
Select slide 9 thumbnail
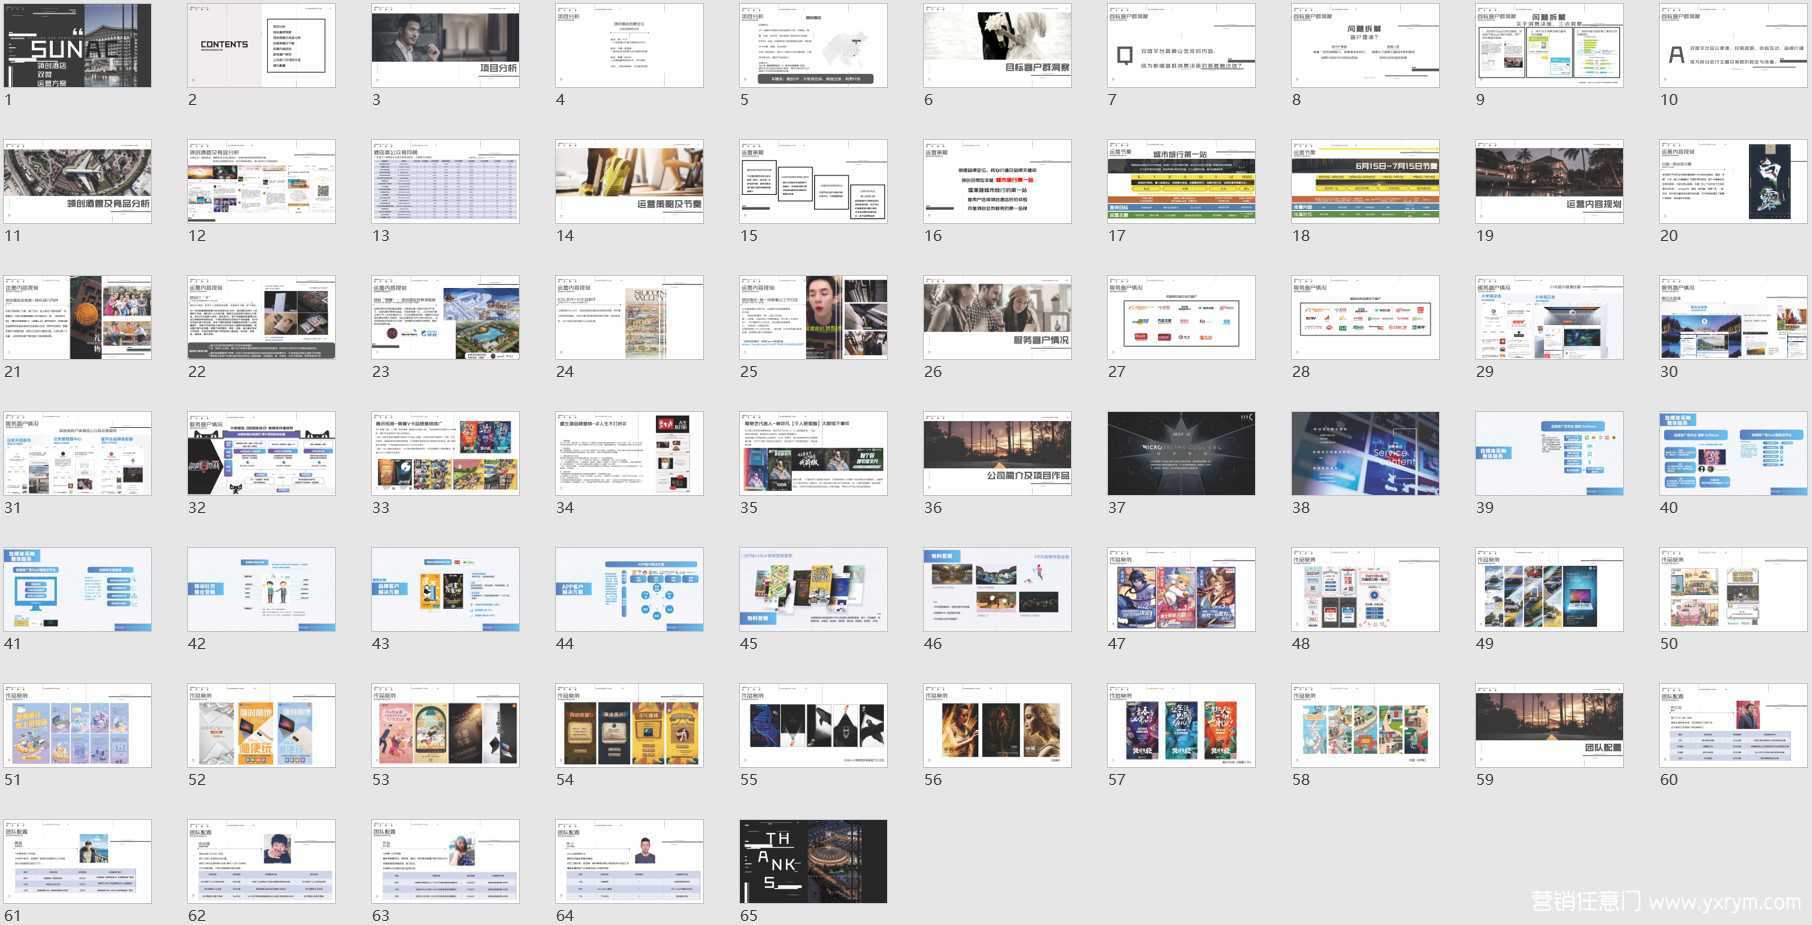1550,45
